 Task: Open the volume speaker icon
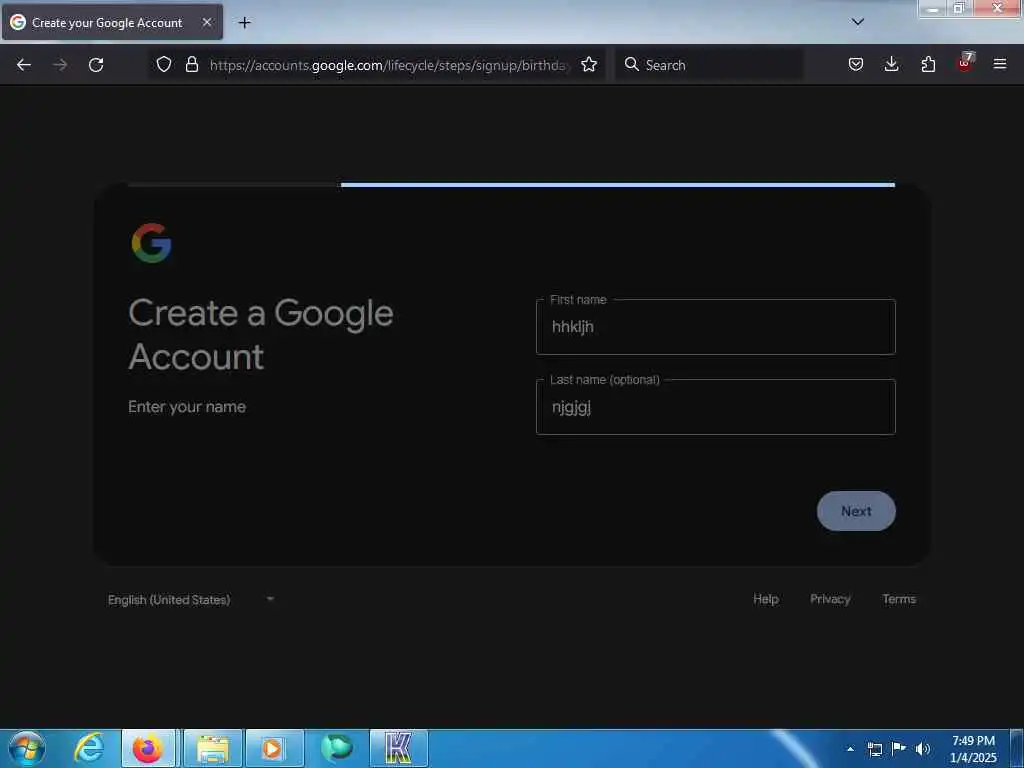(x=923, y=749)
